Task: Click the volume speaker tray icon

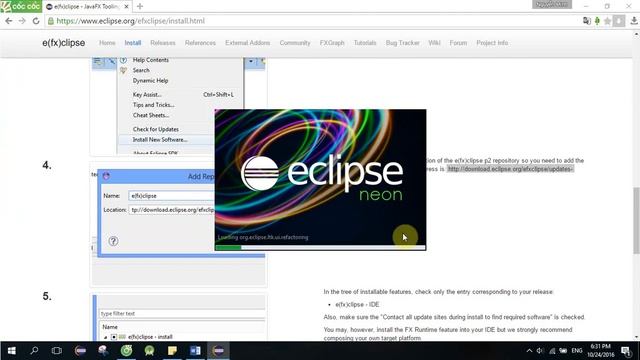Action: coord(540,351)
